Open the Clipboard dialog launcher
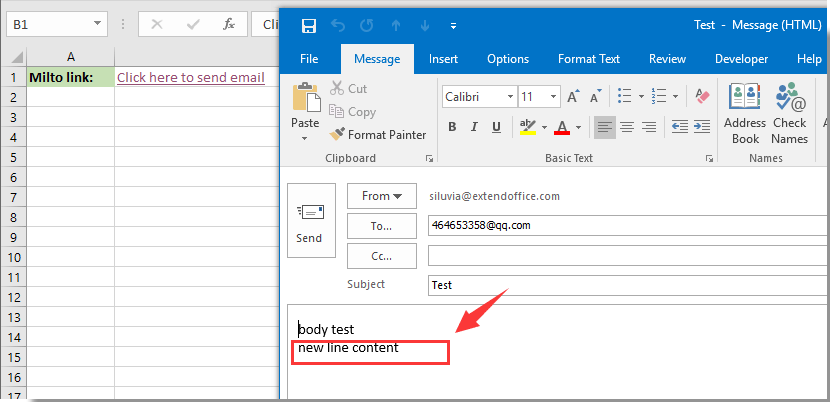 (x=429, y=158)
